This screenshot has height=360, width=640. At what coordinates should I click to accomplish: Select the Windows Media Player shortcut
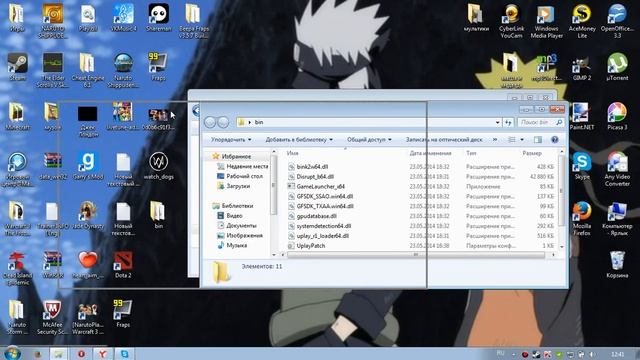547,22
